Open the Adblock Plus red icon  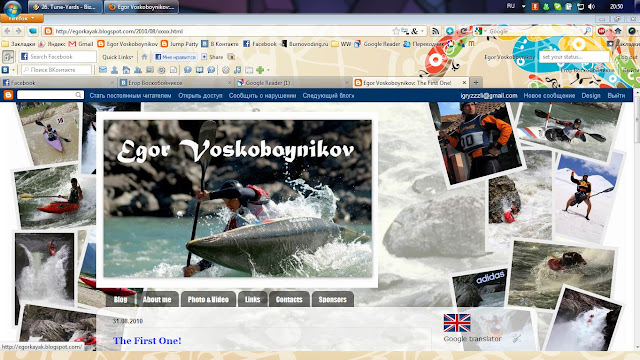(x=602, y=31)
